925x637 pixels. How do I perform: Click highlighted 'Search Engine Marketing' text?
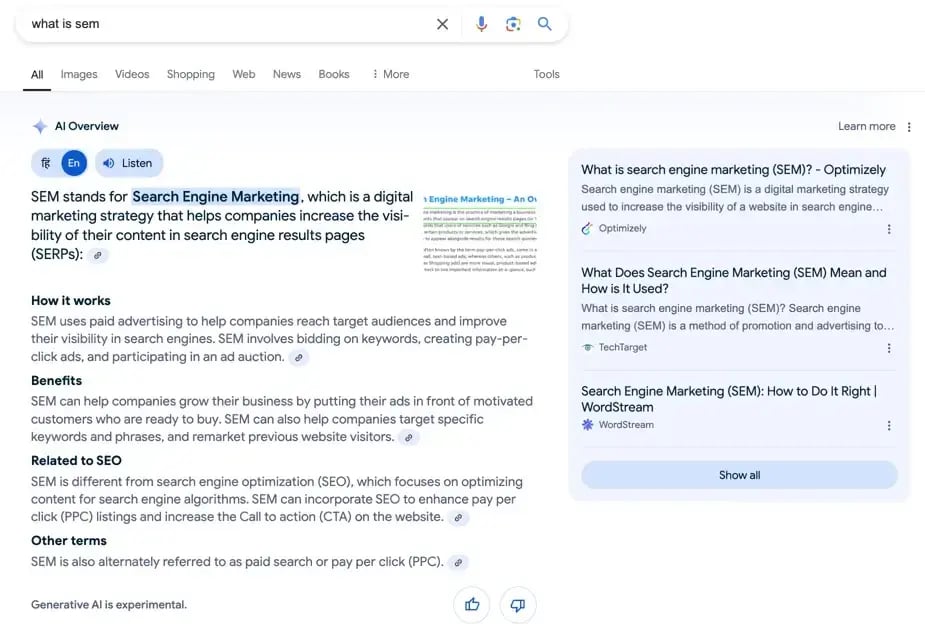click(x=215, y=197)
